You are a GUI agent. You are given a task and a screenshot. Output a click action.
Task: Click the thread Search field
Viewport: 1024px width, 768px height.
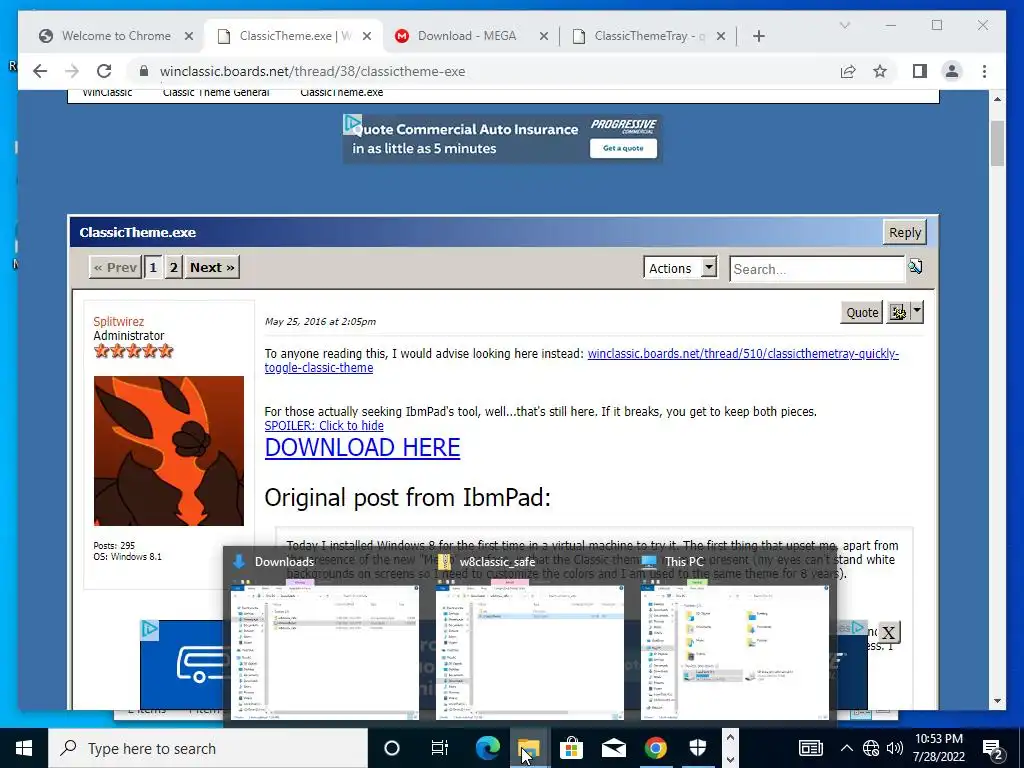click(x=816, y=269)
